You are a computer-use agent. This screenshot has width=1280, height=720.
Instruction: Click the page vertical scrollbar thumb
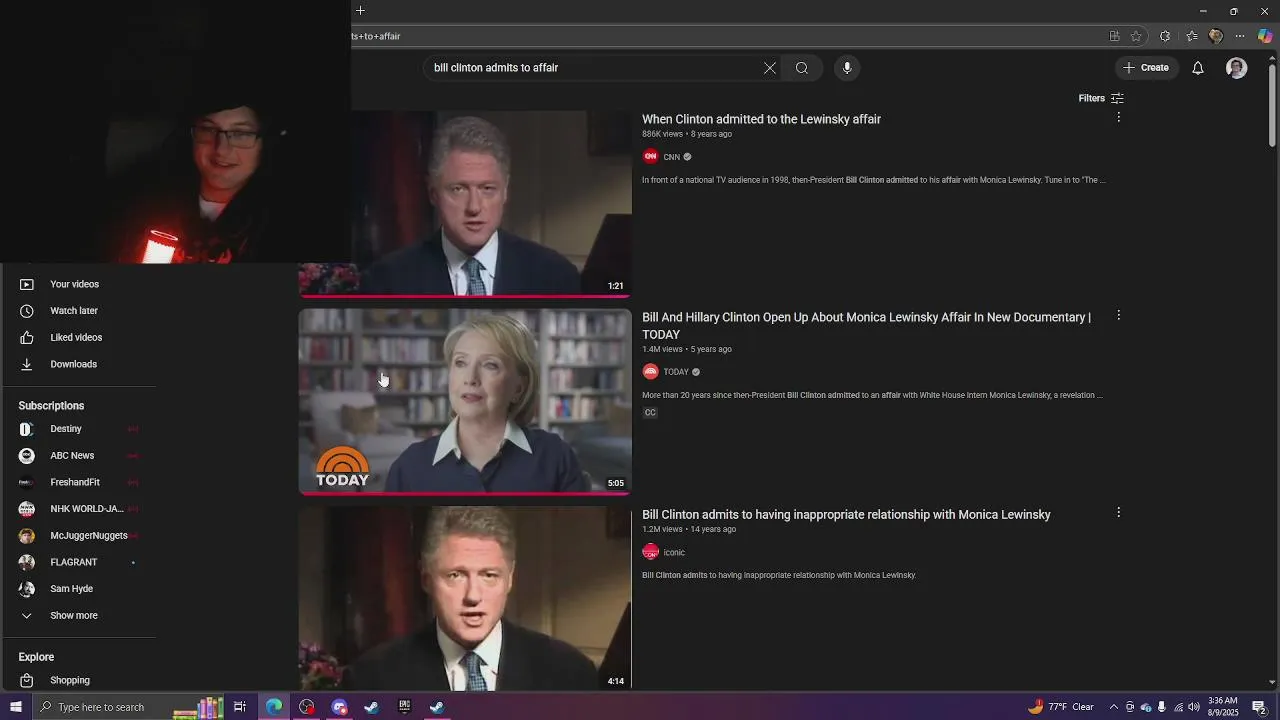(x=1272, y=104)
